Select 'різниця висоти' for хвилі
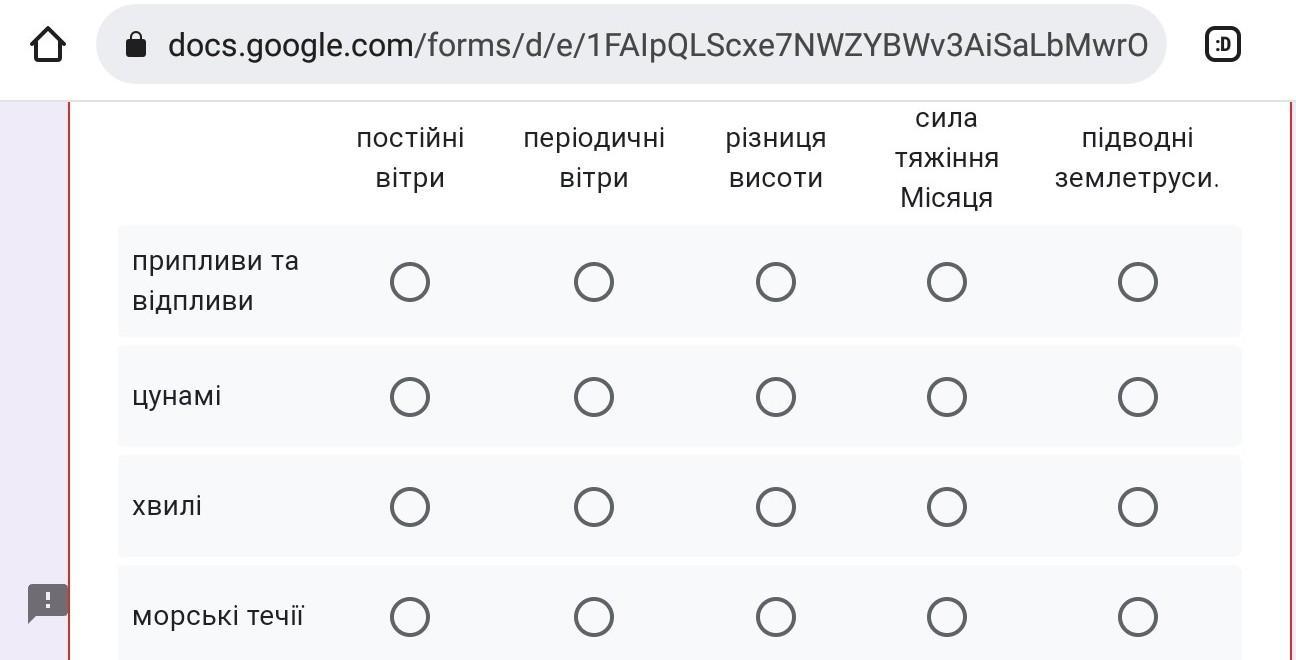This screenshot has height=660, width=1296. (775, 507)
